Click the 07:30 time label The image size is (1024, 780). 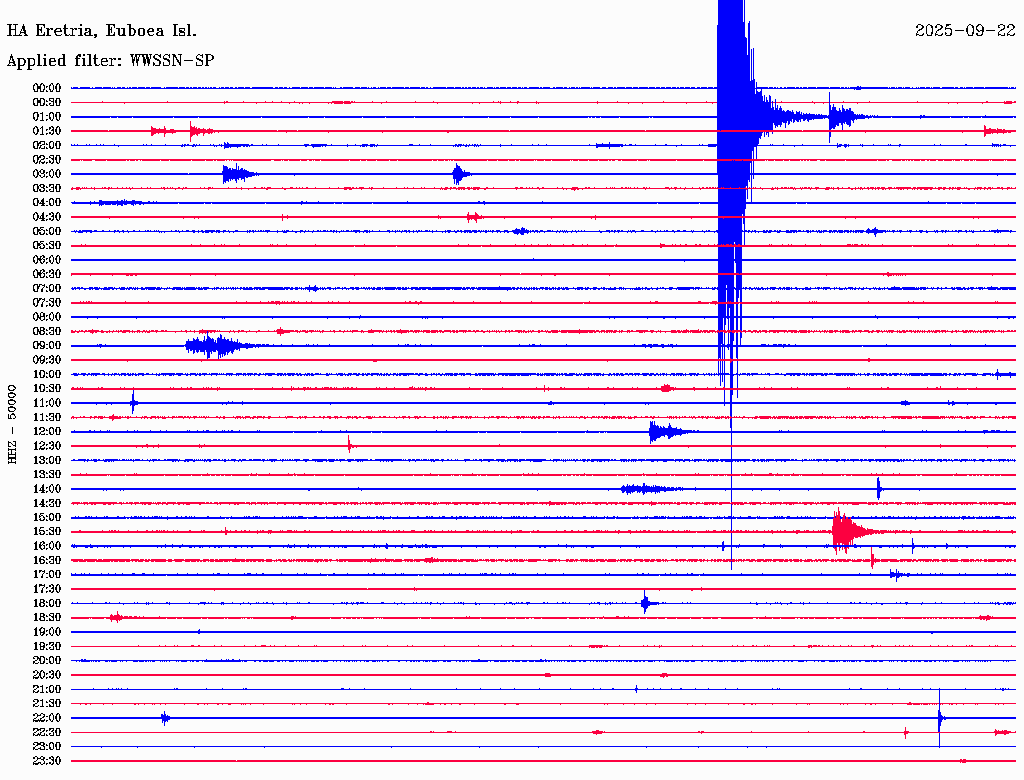click(47, 302)
